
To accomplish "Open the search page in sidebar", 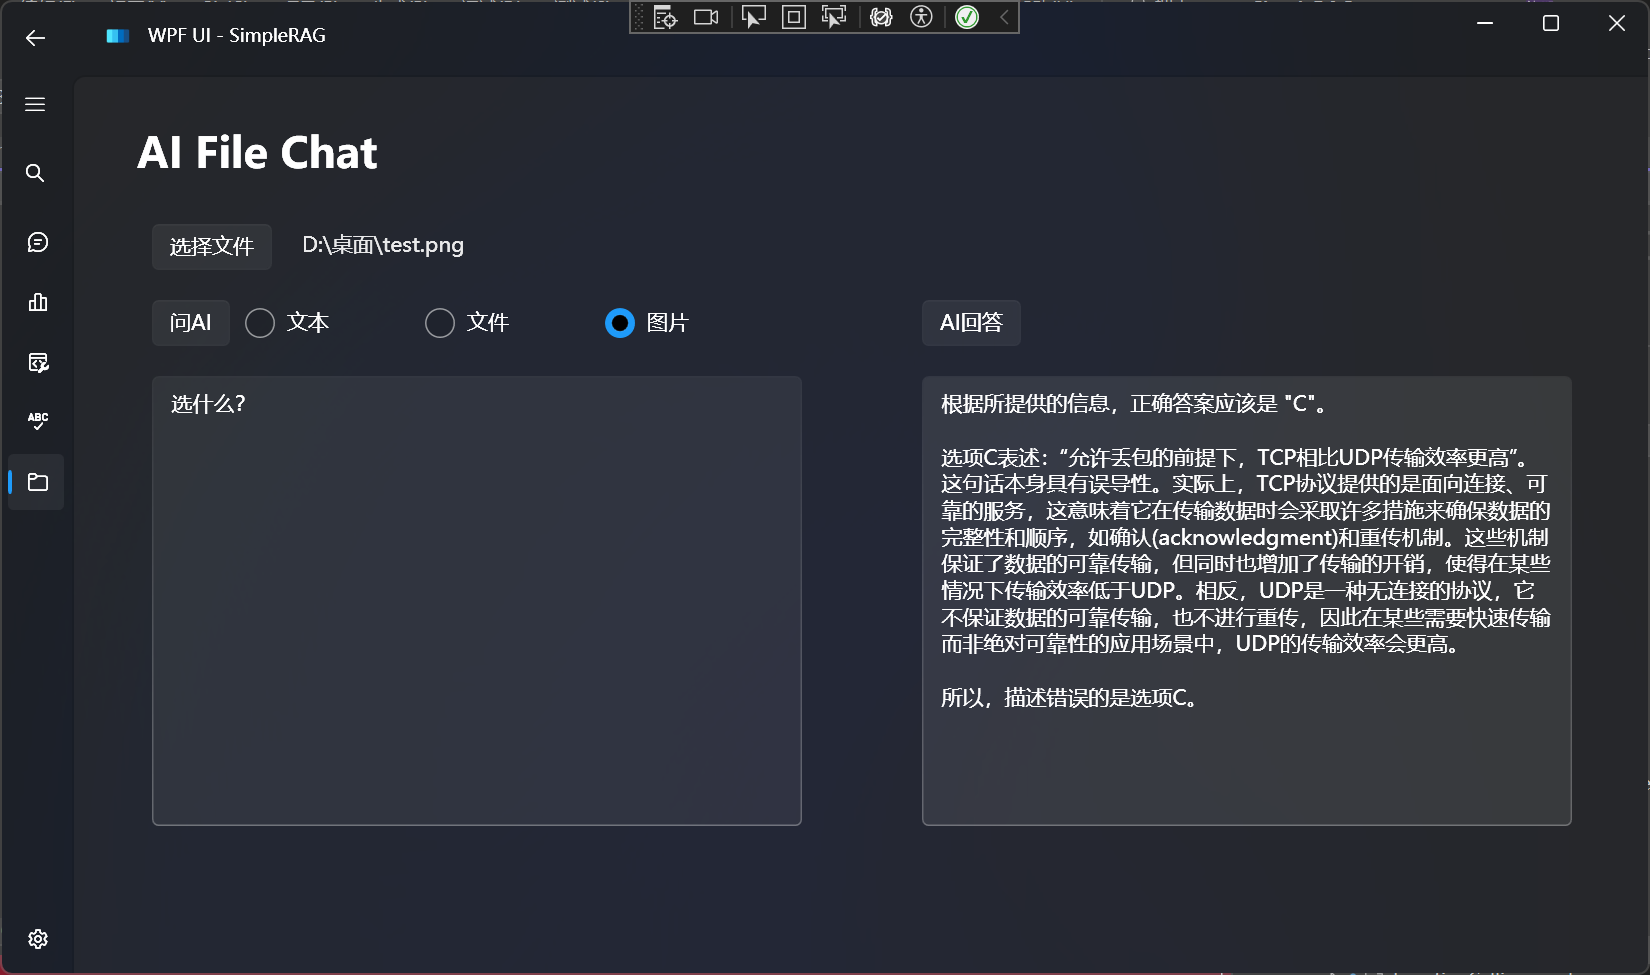I will point(35,173).
